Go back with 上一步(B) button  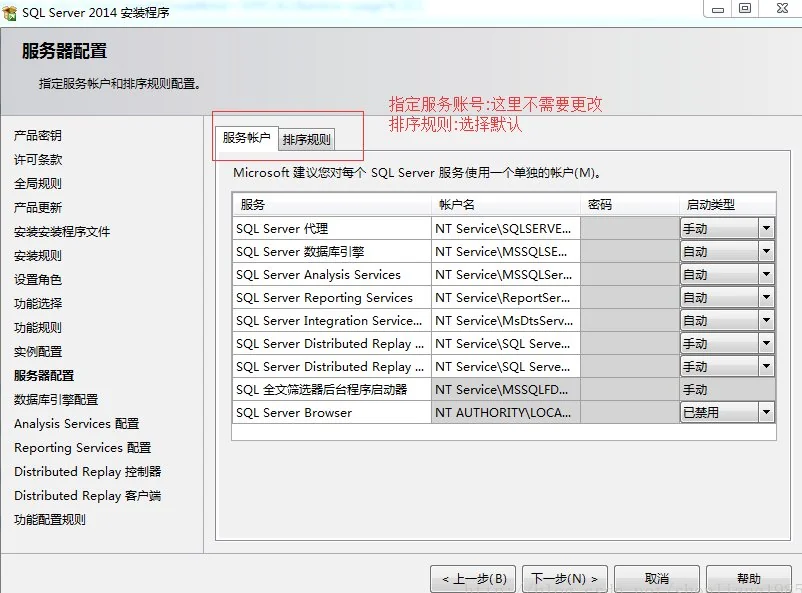pyautogui.click(x=474, y=578)
